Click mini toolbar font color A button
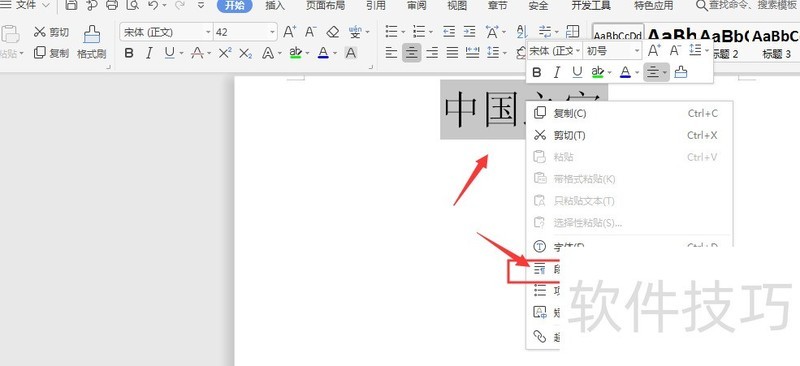Image resolution: width=800 pixels, height=366 pixels. 625,73
